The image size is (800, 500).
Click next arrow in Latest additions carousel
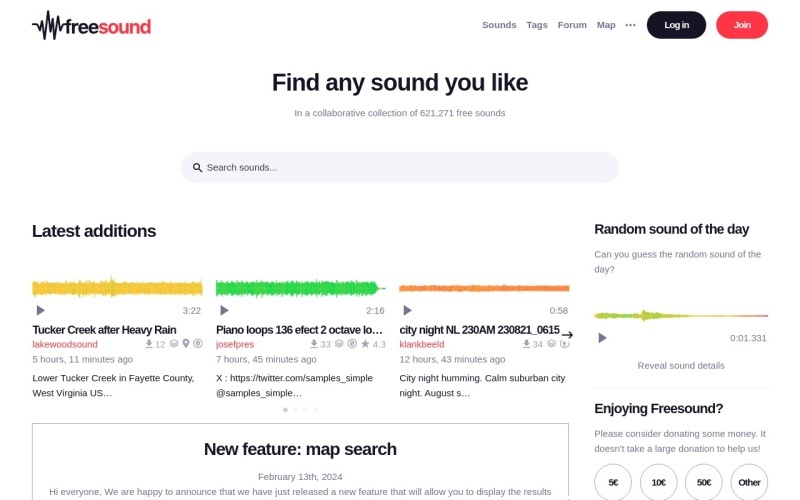click(x=567, y=335)
